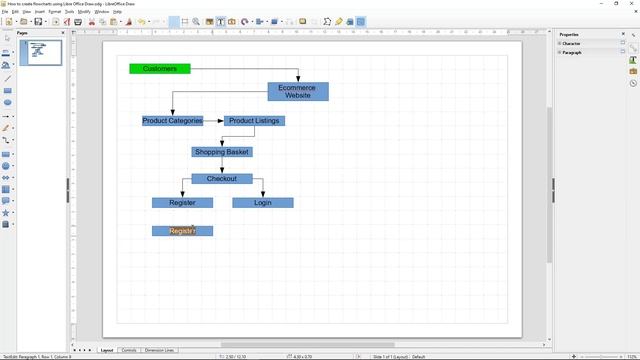Viewport: 640px width, 360px height.
Task: Click the Fill Color bucket tool
Action: 6,65
